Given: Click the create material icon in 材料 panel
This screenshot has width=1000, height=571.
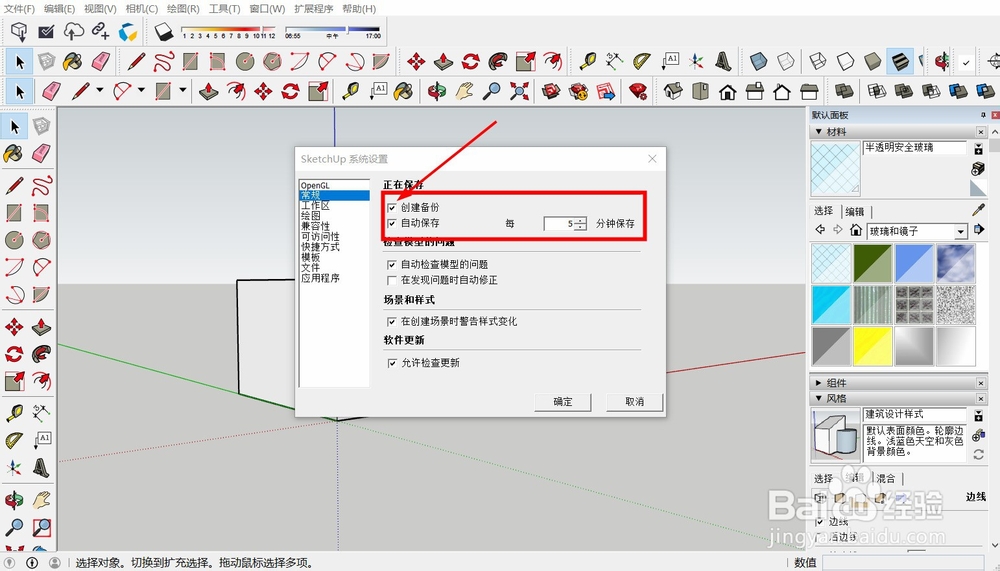Looking at the screenshot, I should tap(978, 168).
